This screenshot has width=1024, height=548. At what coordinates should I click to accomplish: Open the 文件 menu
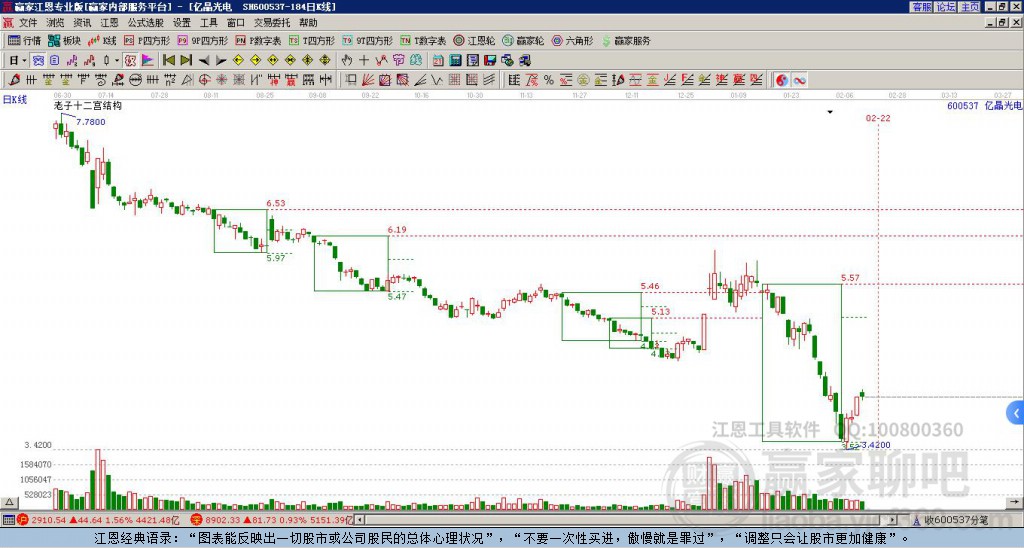28,23
